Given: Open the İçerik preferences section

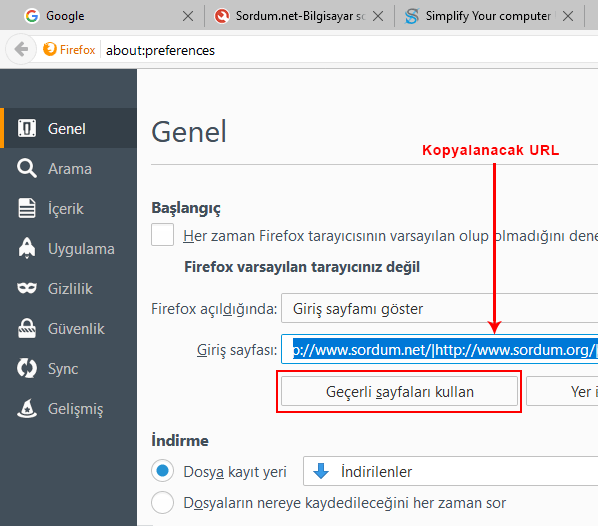Looking at the screenshot, I should [x=69, y=208].
